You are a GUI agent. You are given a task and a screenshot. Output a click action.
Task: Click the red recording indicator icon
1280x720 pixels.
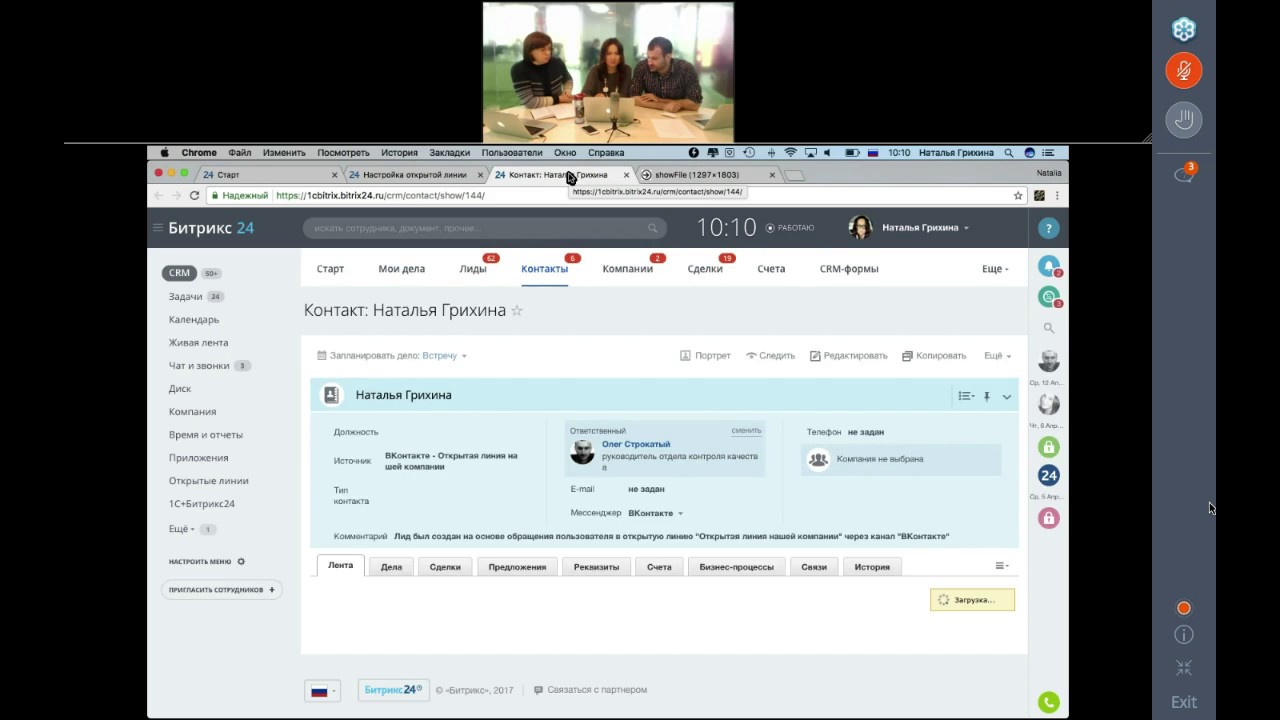[x=1184, y=608]
